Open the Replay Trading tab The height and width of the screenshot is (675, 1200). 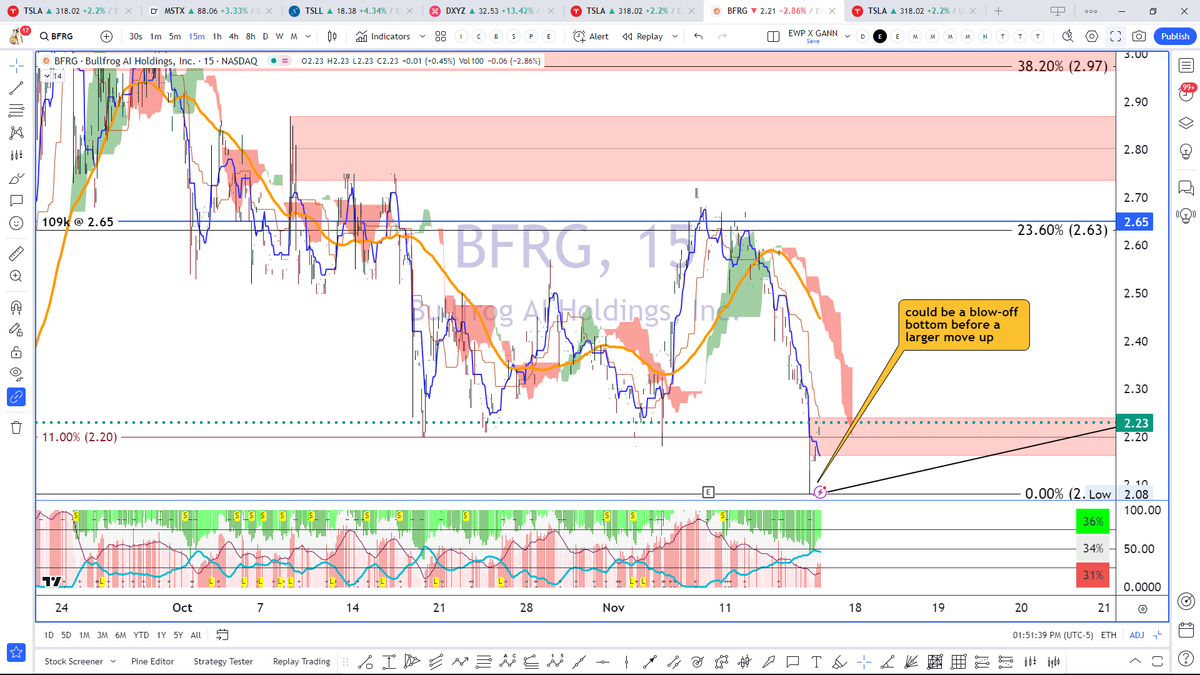click(x=301, y=661)
